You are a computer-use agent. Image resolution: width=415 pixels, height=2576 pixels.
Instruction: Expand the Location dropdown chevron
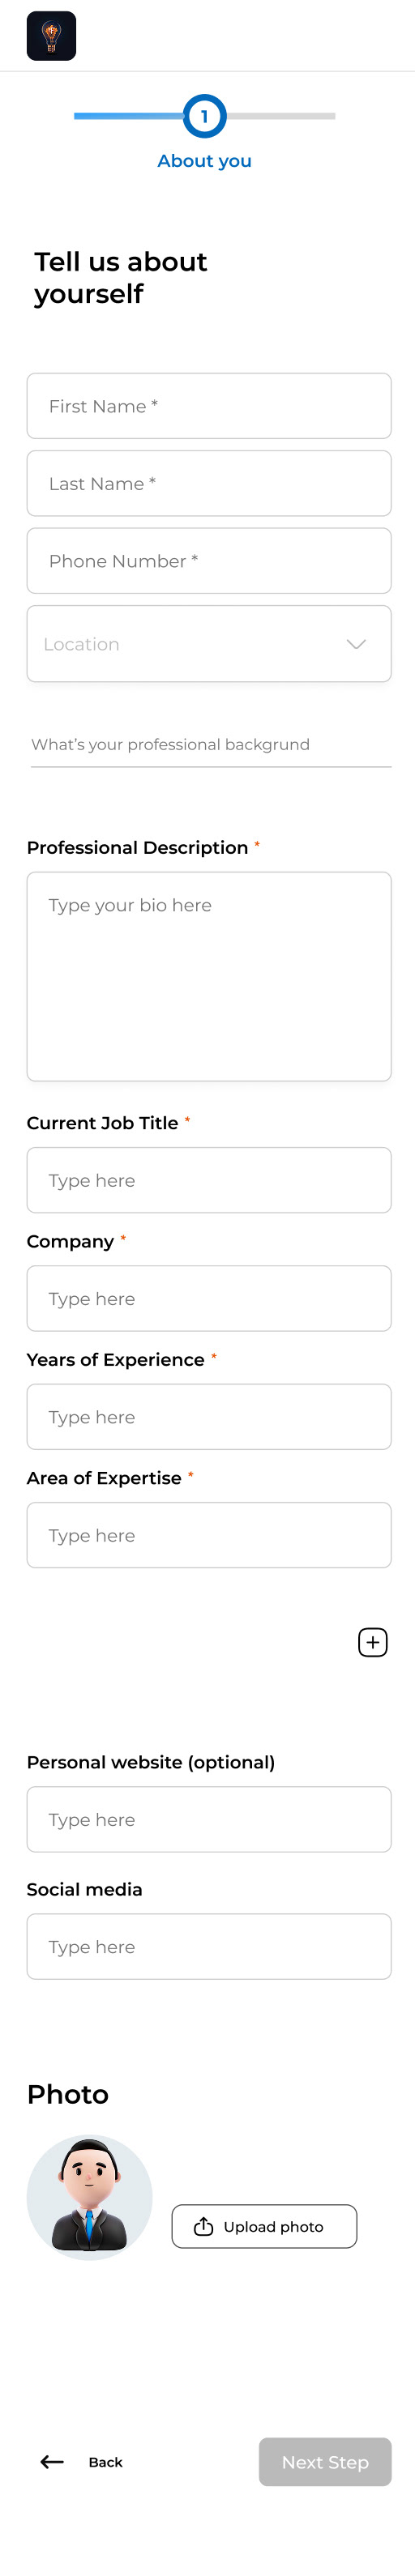[356, 644]
